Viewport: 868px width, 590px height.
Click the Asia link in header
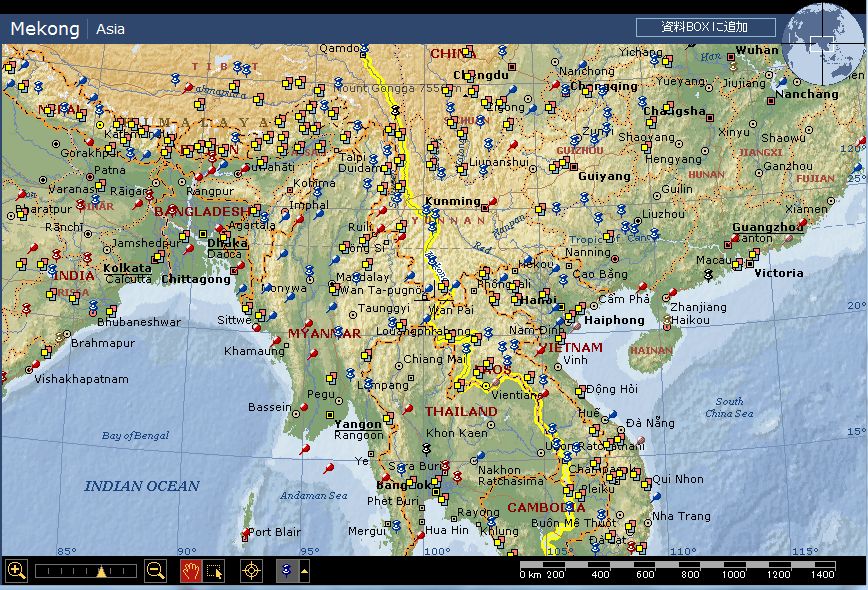click(x=110, y=29)
